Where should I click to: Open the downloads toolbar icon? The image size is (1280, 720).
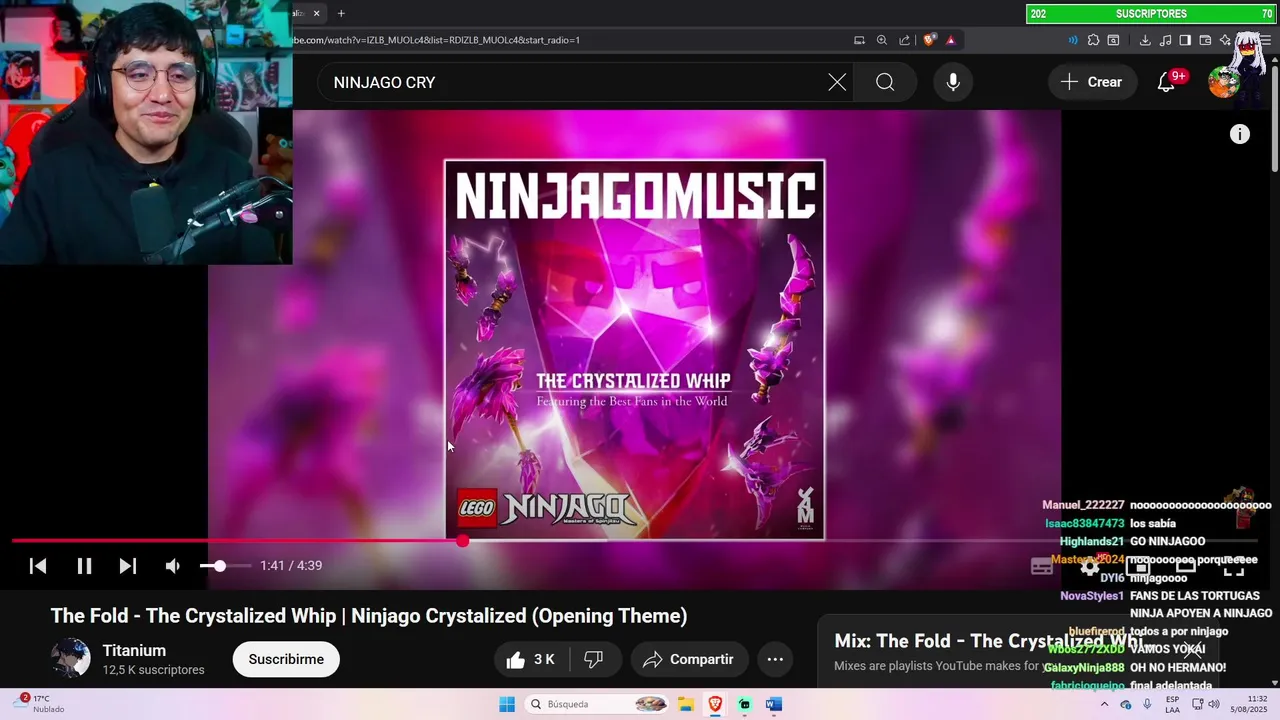point(1145,40)
